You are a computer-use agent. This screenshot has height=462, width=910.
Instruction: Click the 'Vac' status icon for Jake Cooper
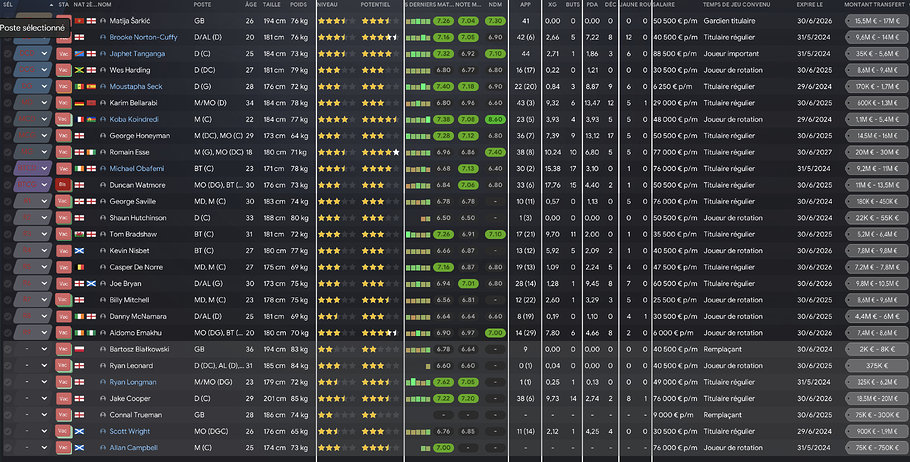63,399
